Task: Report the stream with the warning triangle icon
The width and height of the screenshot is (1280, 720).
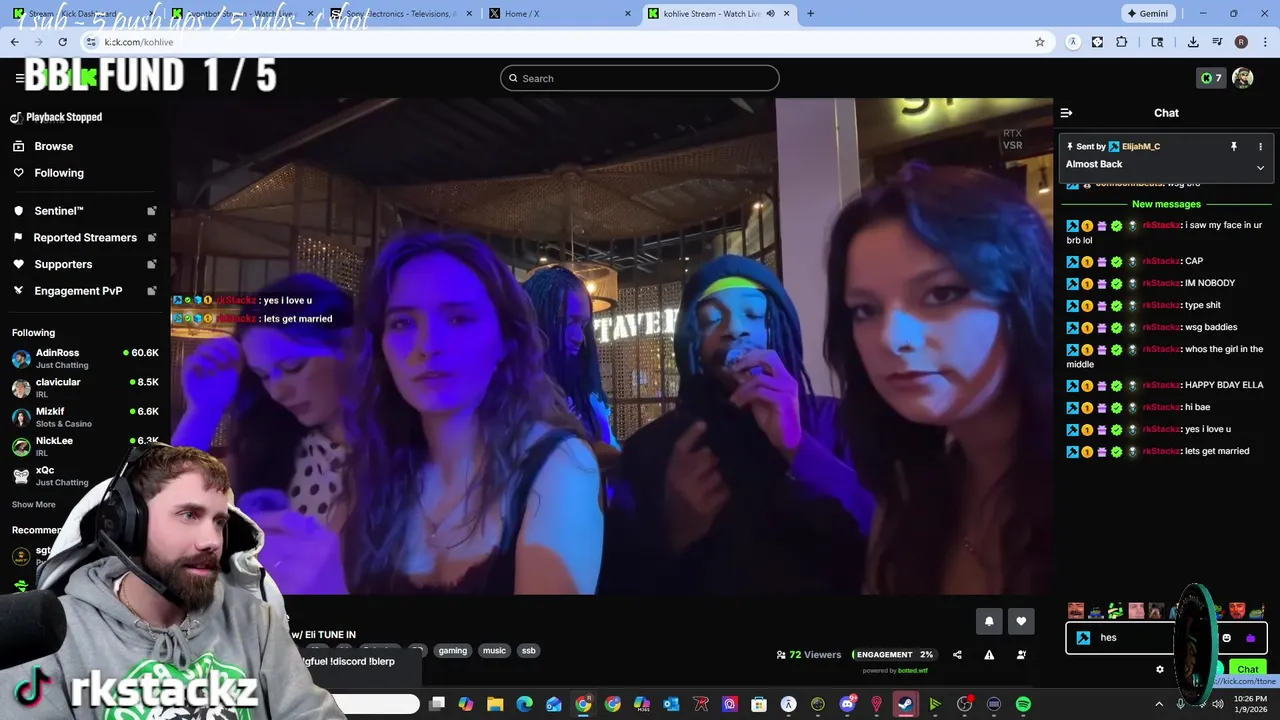Action: click(989, 655)
